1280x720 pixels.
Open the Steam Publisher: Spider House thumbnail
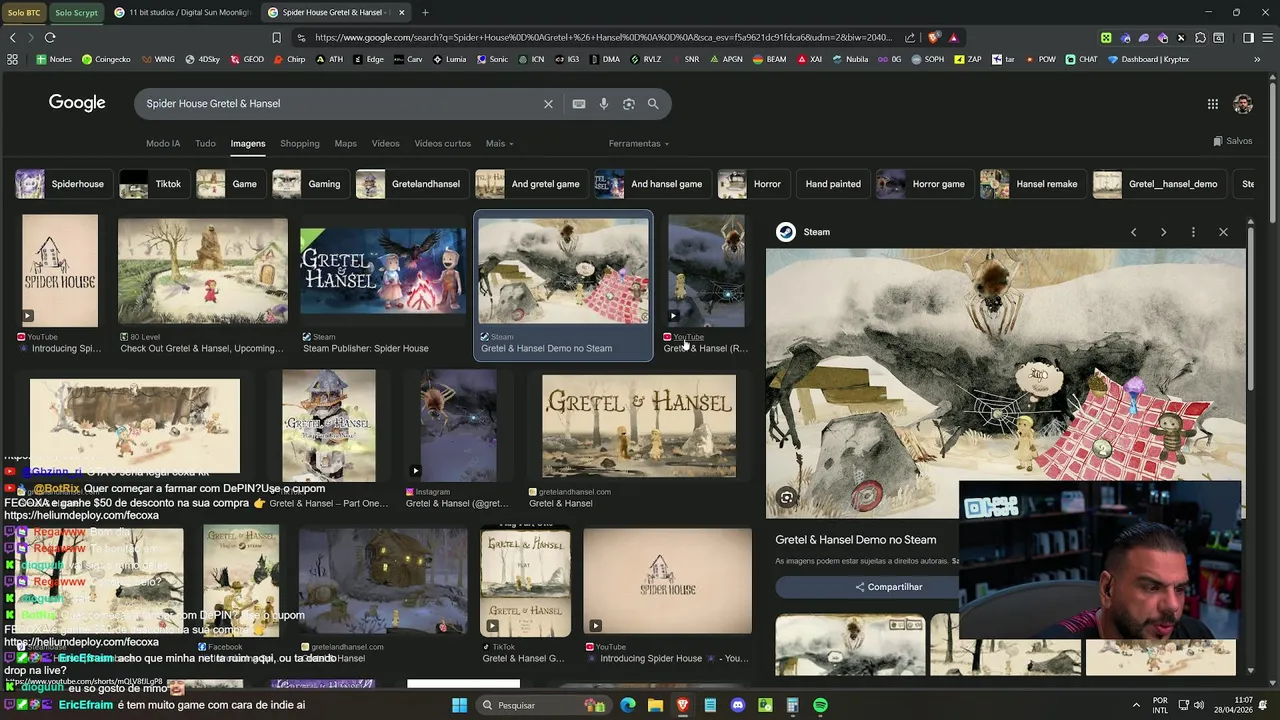pos(383,272)
